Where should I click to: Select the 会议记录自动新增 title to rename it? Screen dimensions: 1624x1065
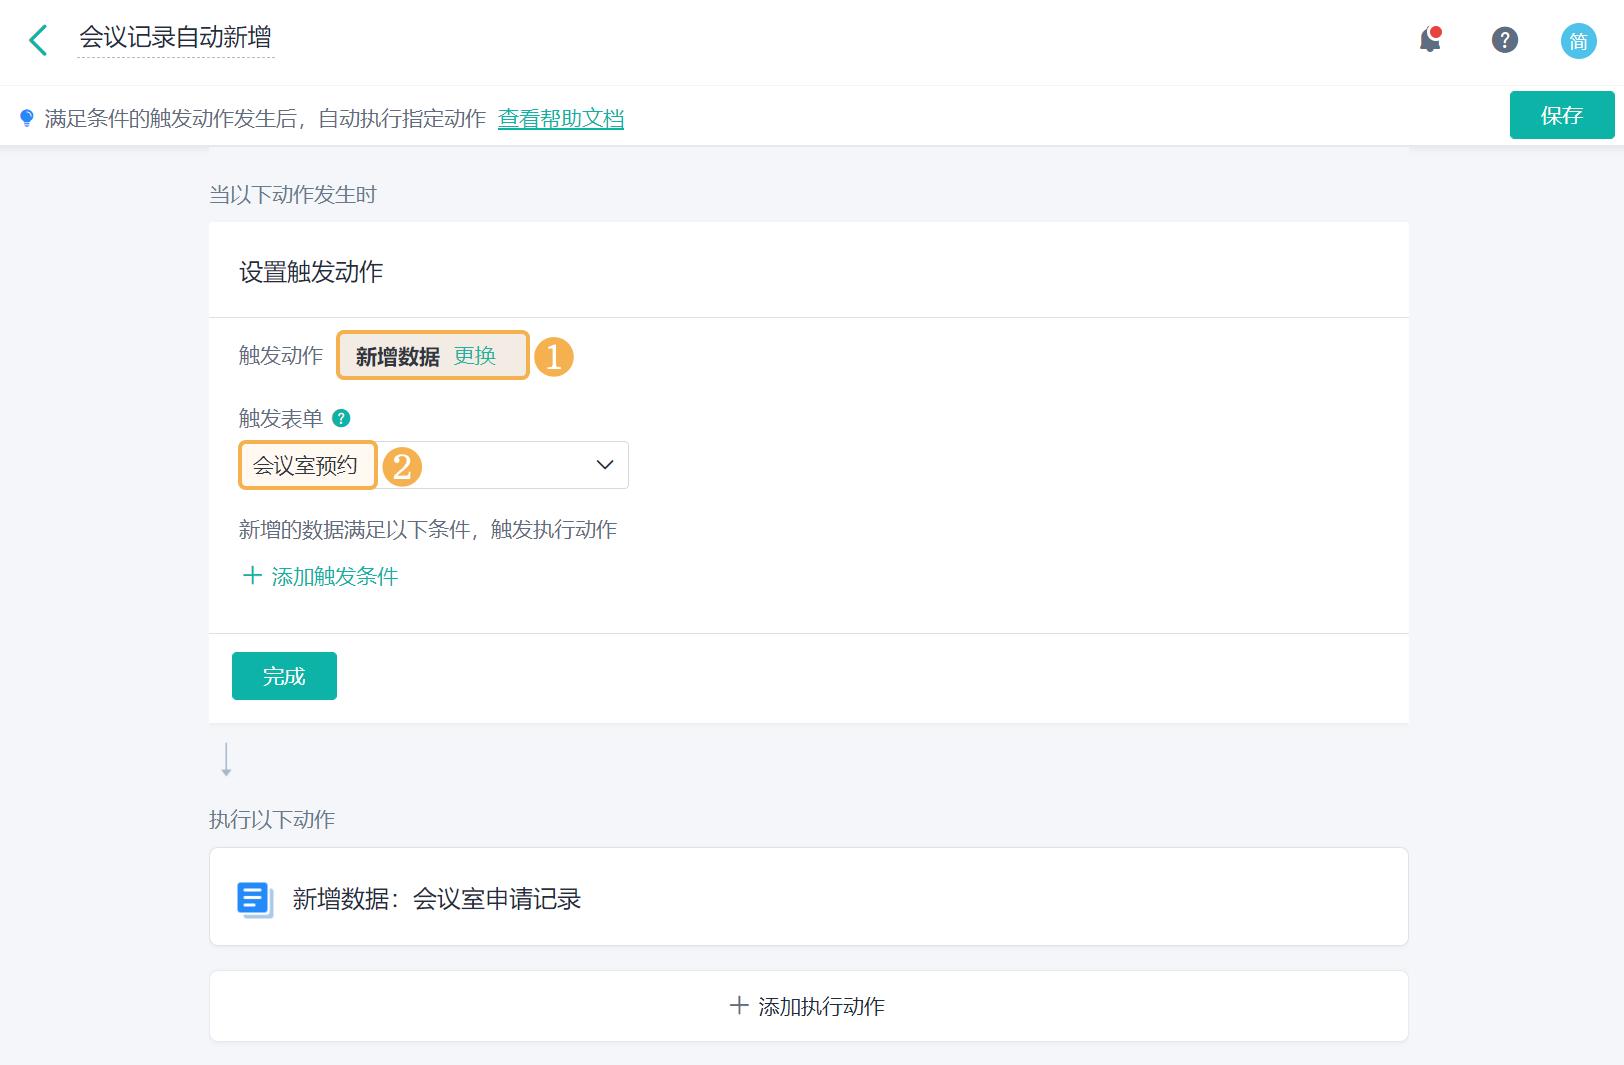[176, 39]
